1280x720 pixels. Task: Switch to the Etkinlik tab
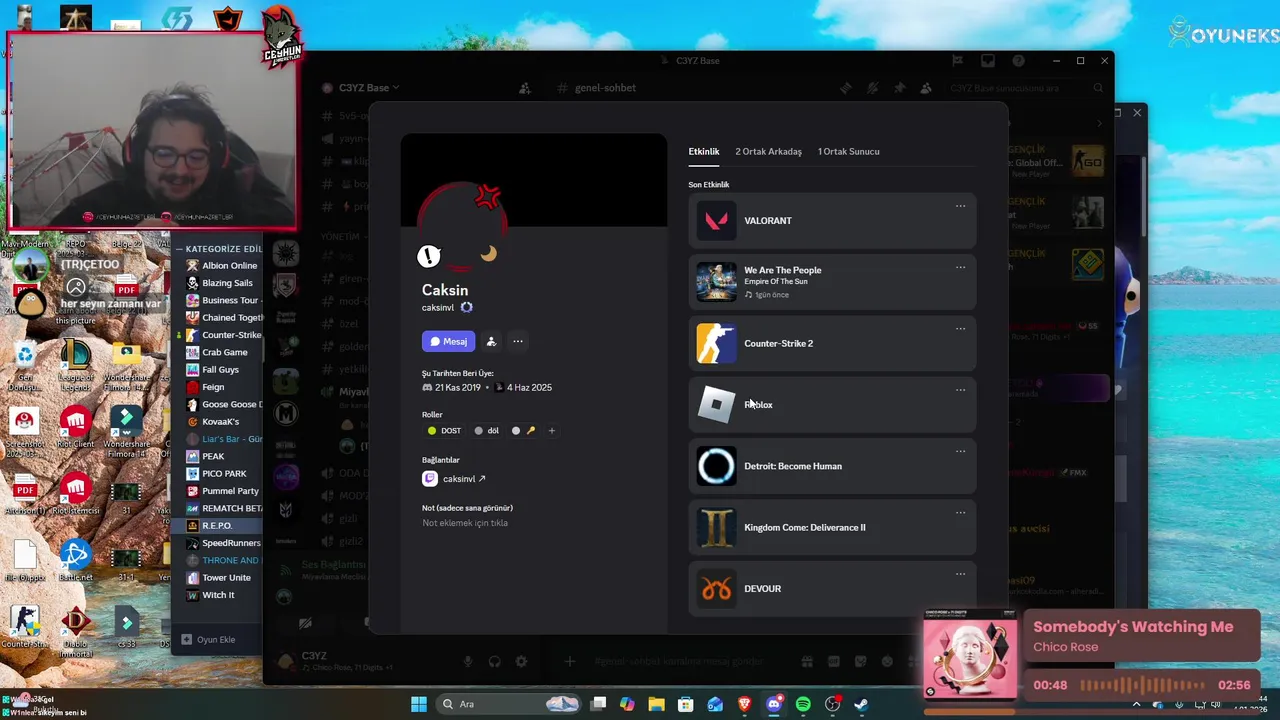[x=704, y=151]
